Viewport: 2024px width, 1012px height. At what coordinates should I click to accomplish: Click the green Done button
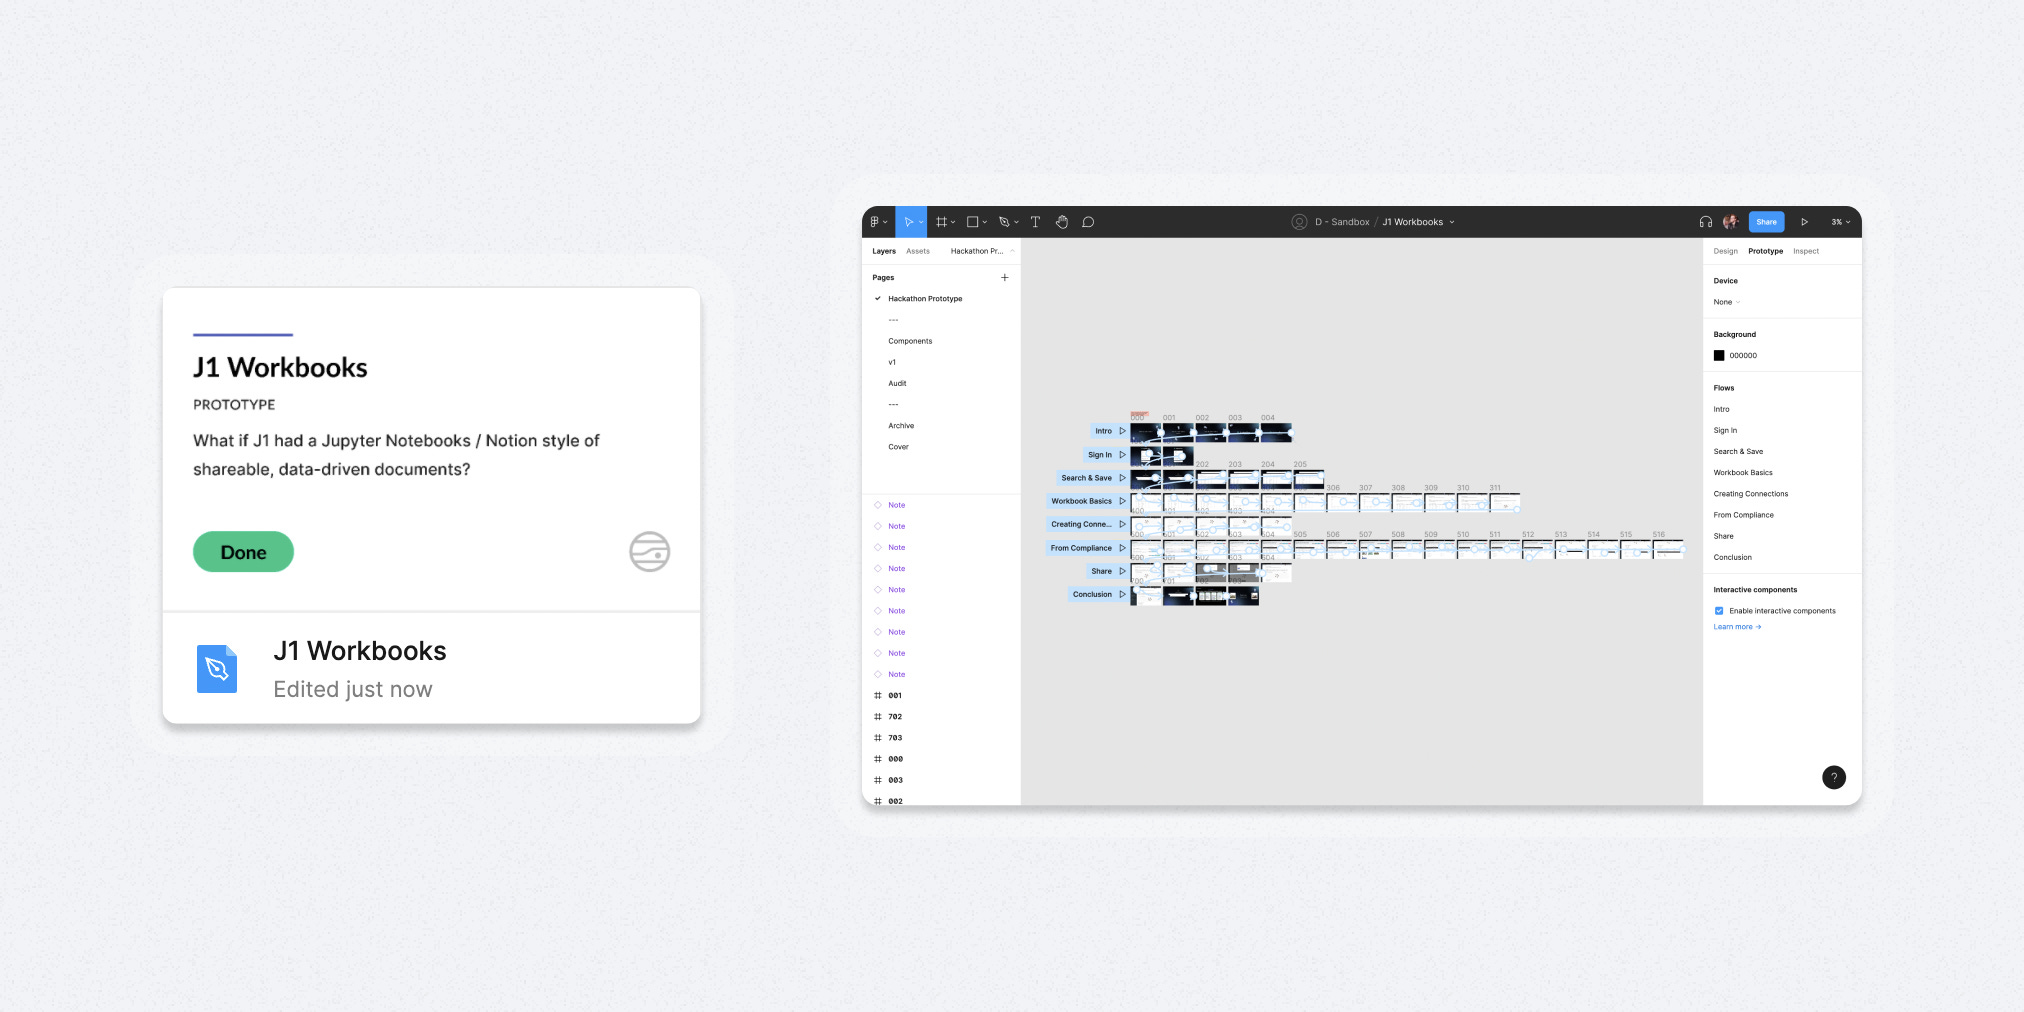pyautogui.click(x=243, y=552)
